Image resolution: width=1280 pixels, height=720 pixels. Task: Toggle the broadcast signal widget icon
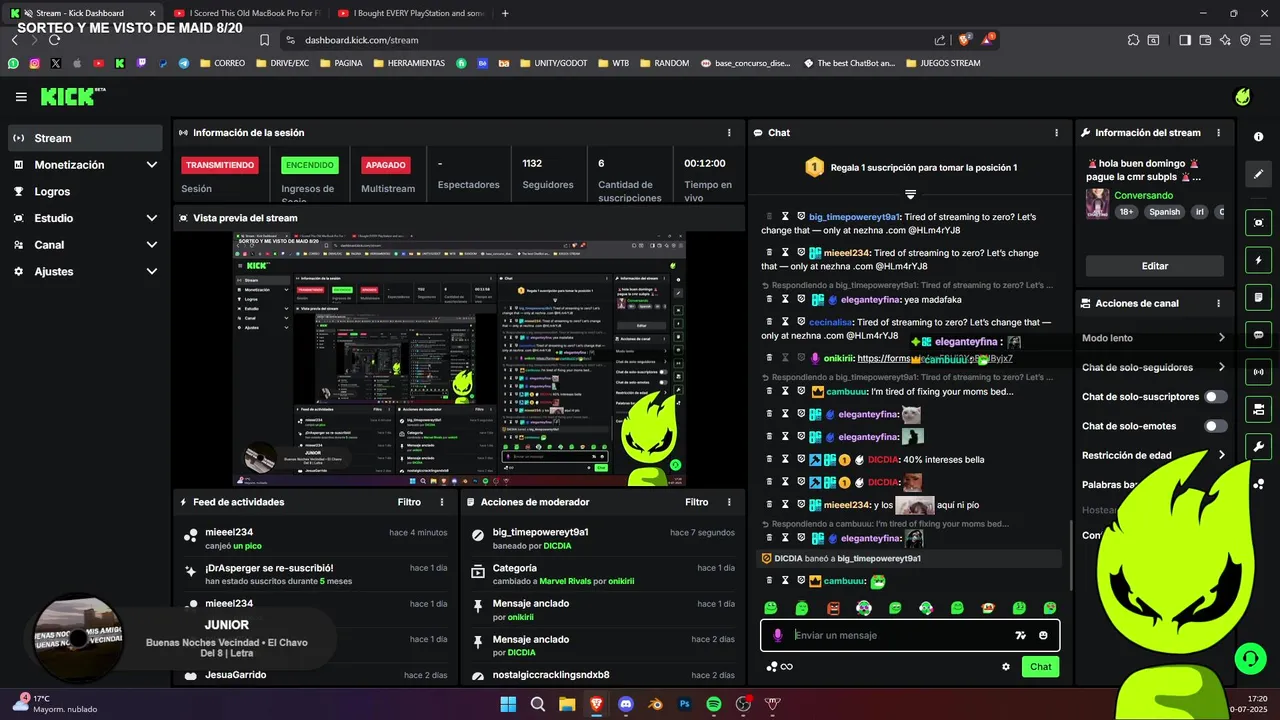click(x=1259, y=372)
